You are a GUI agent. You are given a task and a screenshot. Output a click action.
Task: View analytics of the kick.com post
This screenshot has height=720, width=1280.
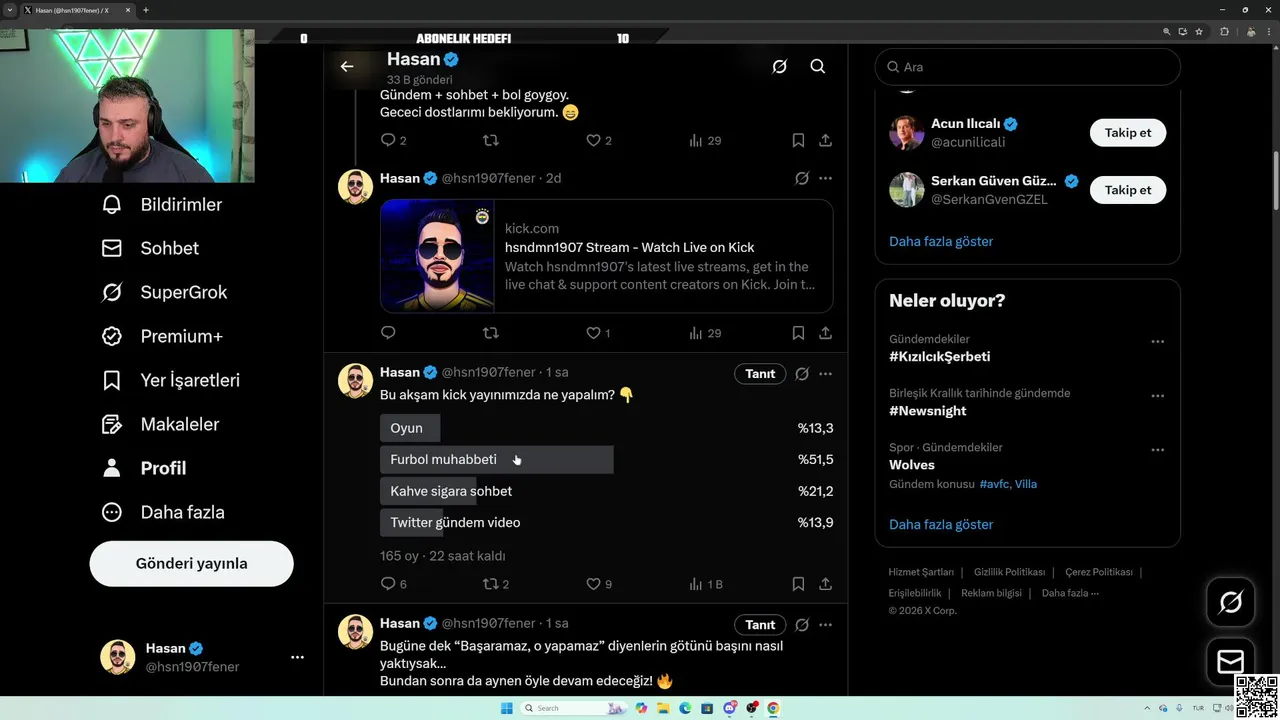(x=704, y=333)
